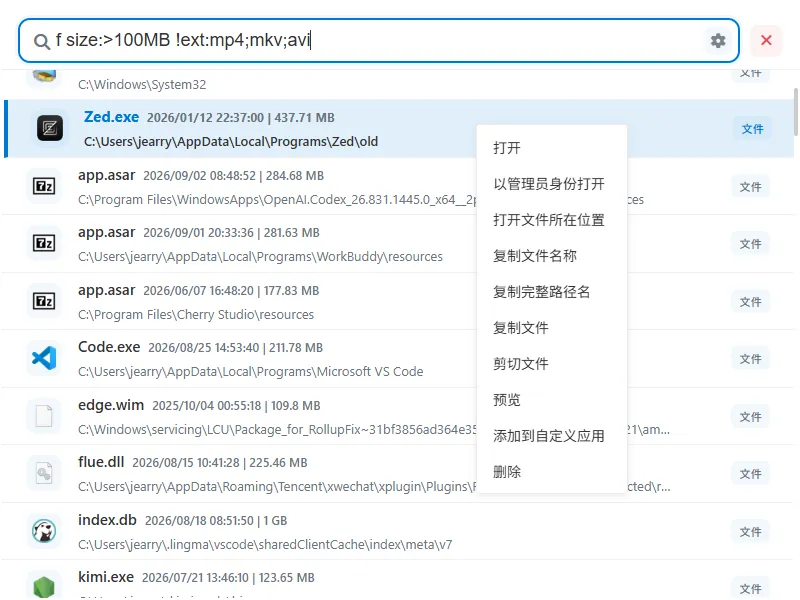The width and height of the screenshot is (800, 600).
Task: Click the 7z icon of 284.68 MB app.asar
Action: pos(44,186)
